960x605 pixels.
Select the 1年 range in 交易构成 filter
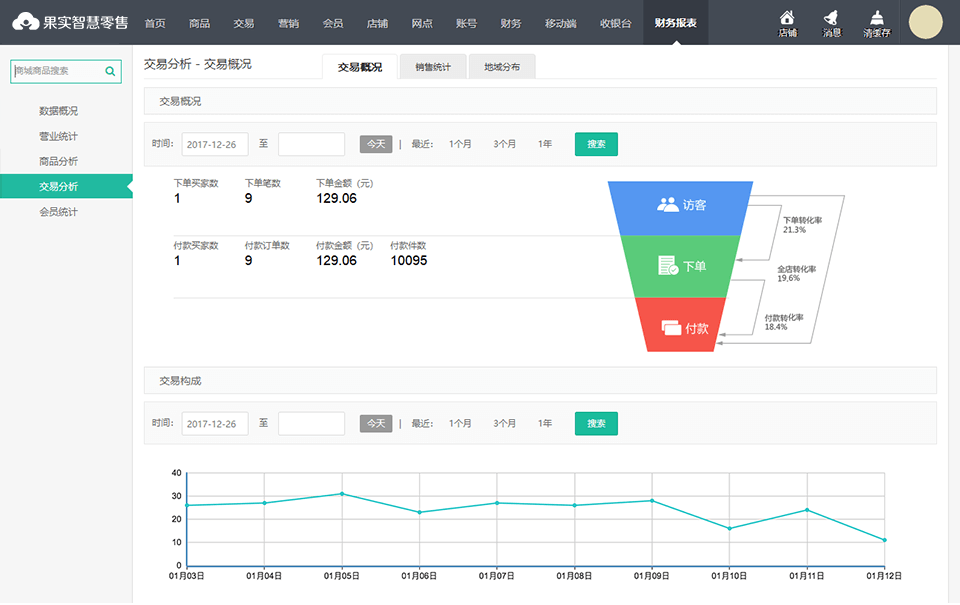[544, 423]
